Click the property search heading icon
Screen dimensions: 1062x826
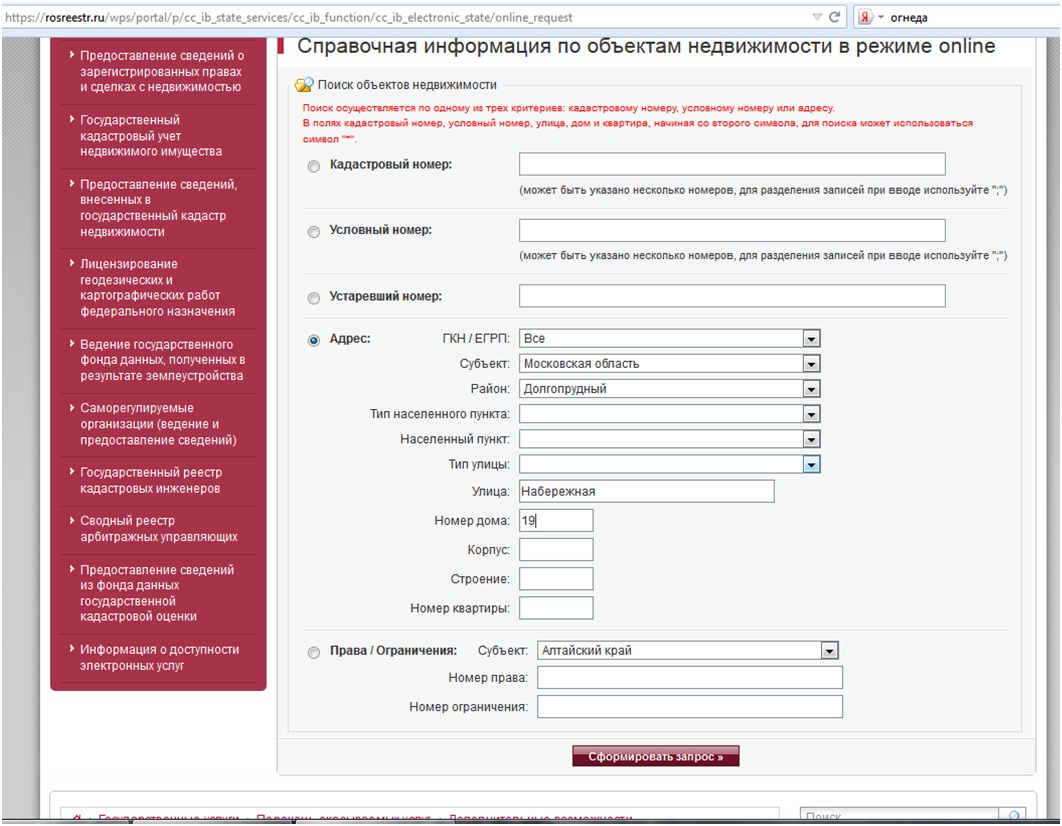pyautogui.click(x=304, y=85)
